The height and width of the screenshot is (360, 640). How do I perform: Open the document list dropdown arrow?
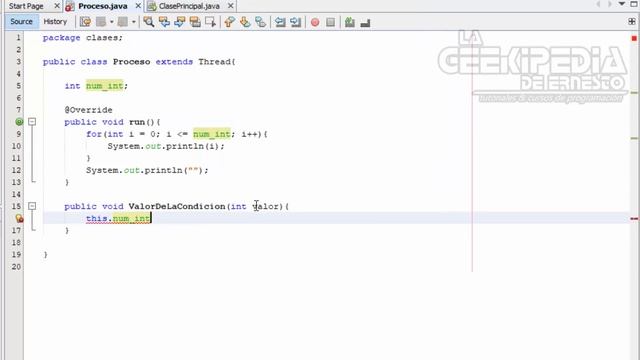pos(622,4)
